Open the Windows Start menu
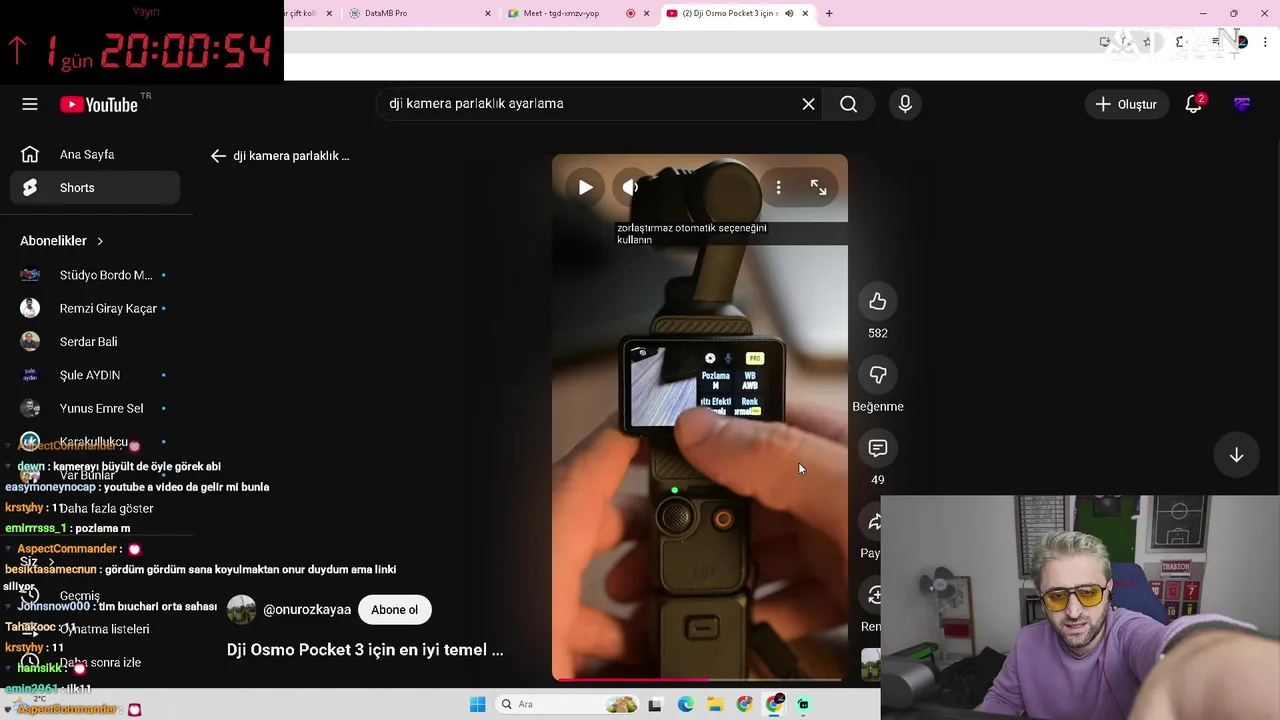Screen dimensions: 1280x720 (478, 705)
